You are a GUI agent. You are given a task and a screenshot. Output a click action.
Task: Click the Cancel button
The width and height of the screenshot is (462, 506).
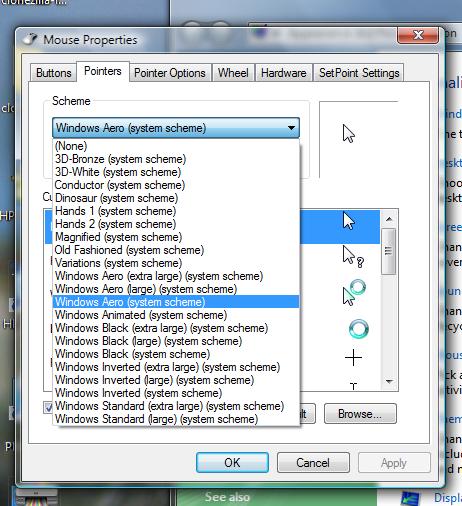[313, 463]
